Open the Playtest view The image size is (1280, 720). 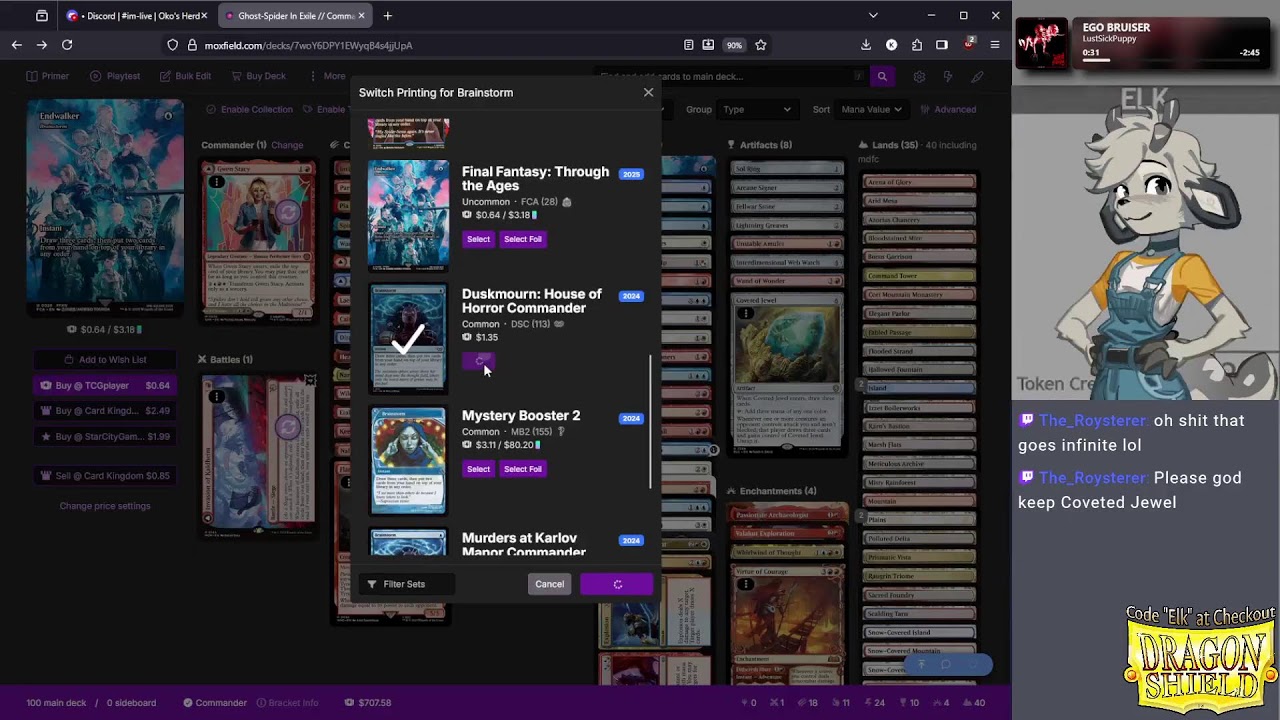(x=115, y=76)
